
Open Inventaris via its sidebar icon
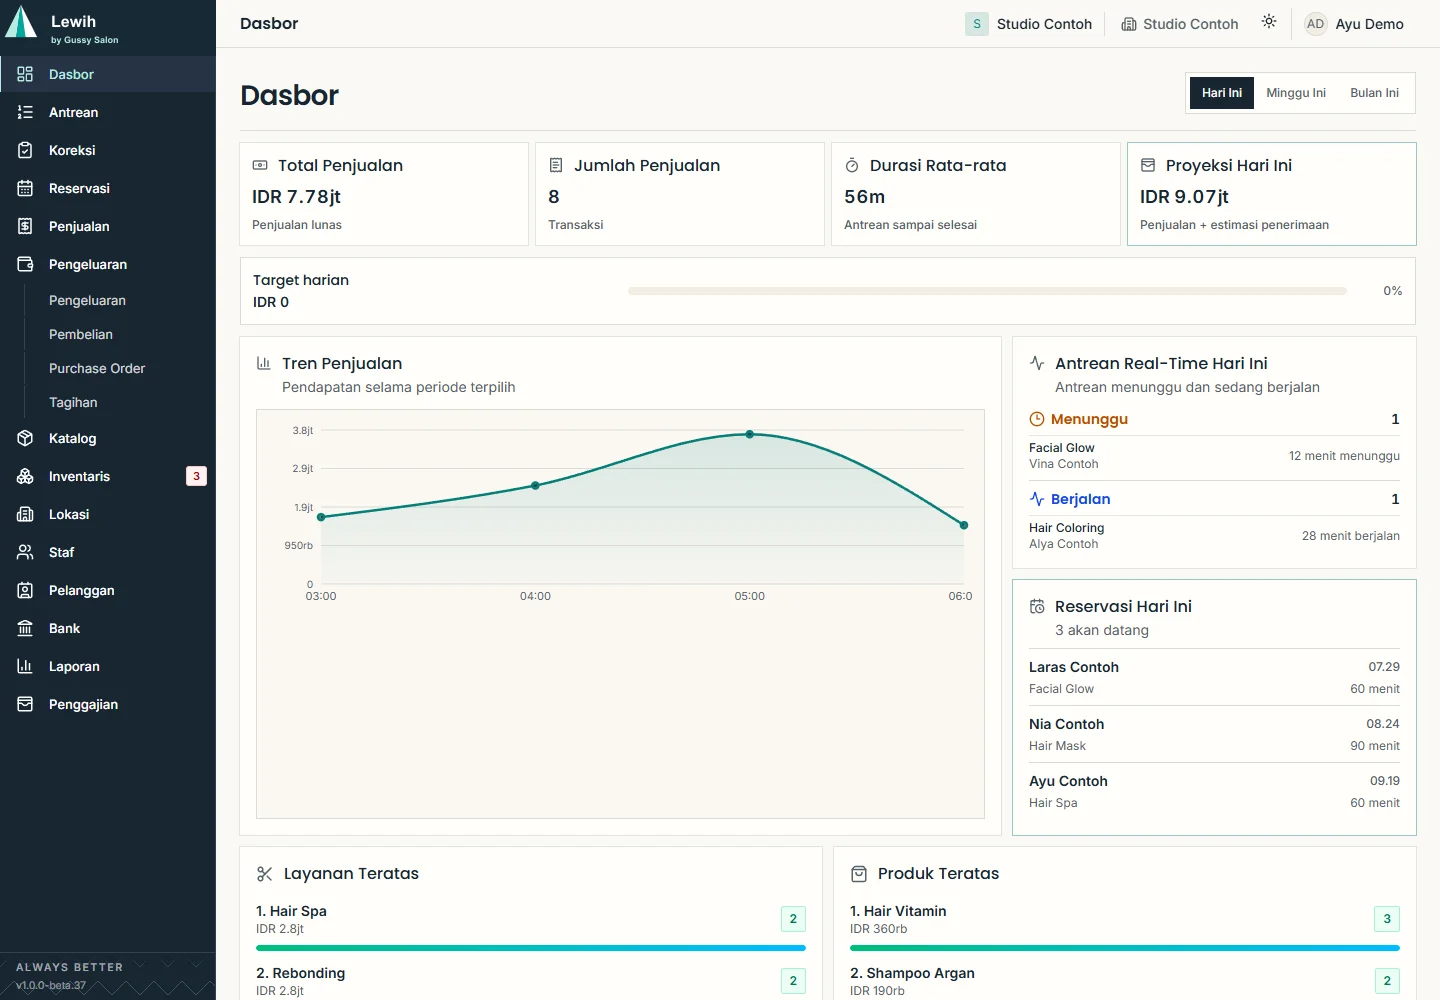[25, 476]
